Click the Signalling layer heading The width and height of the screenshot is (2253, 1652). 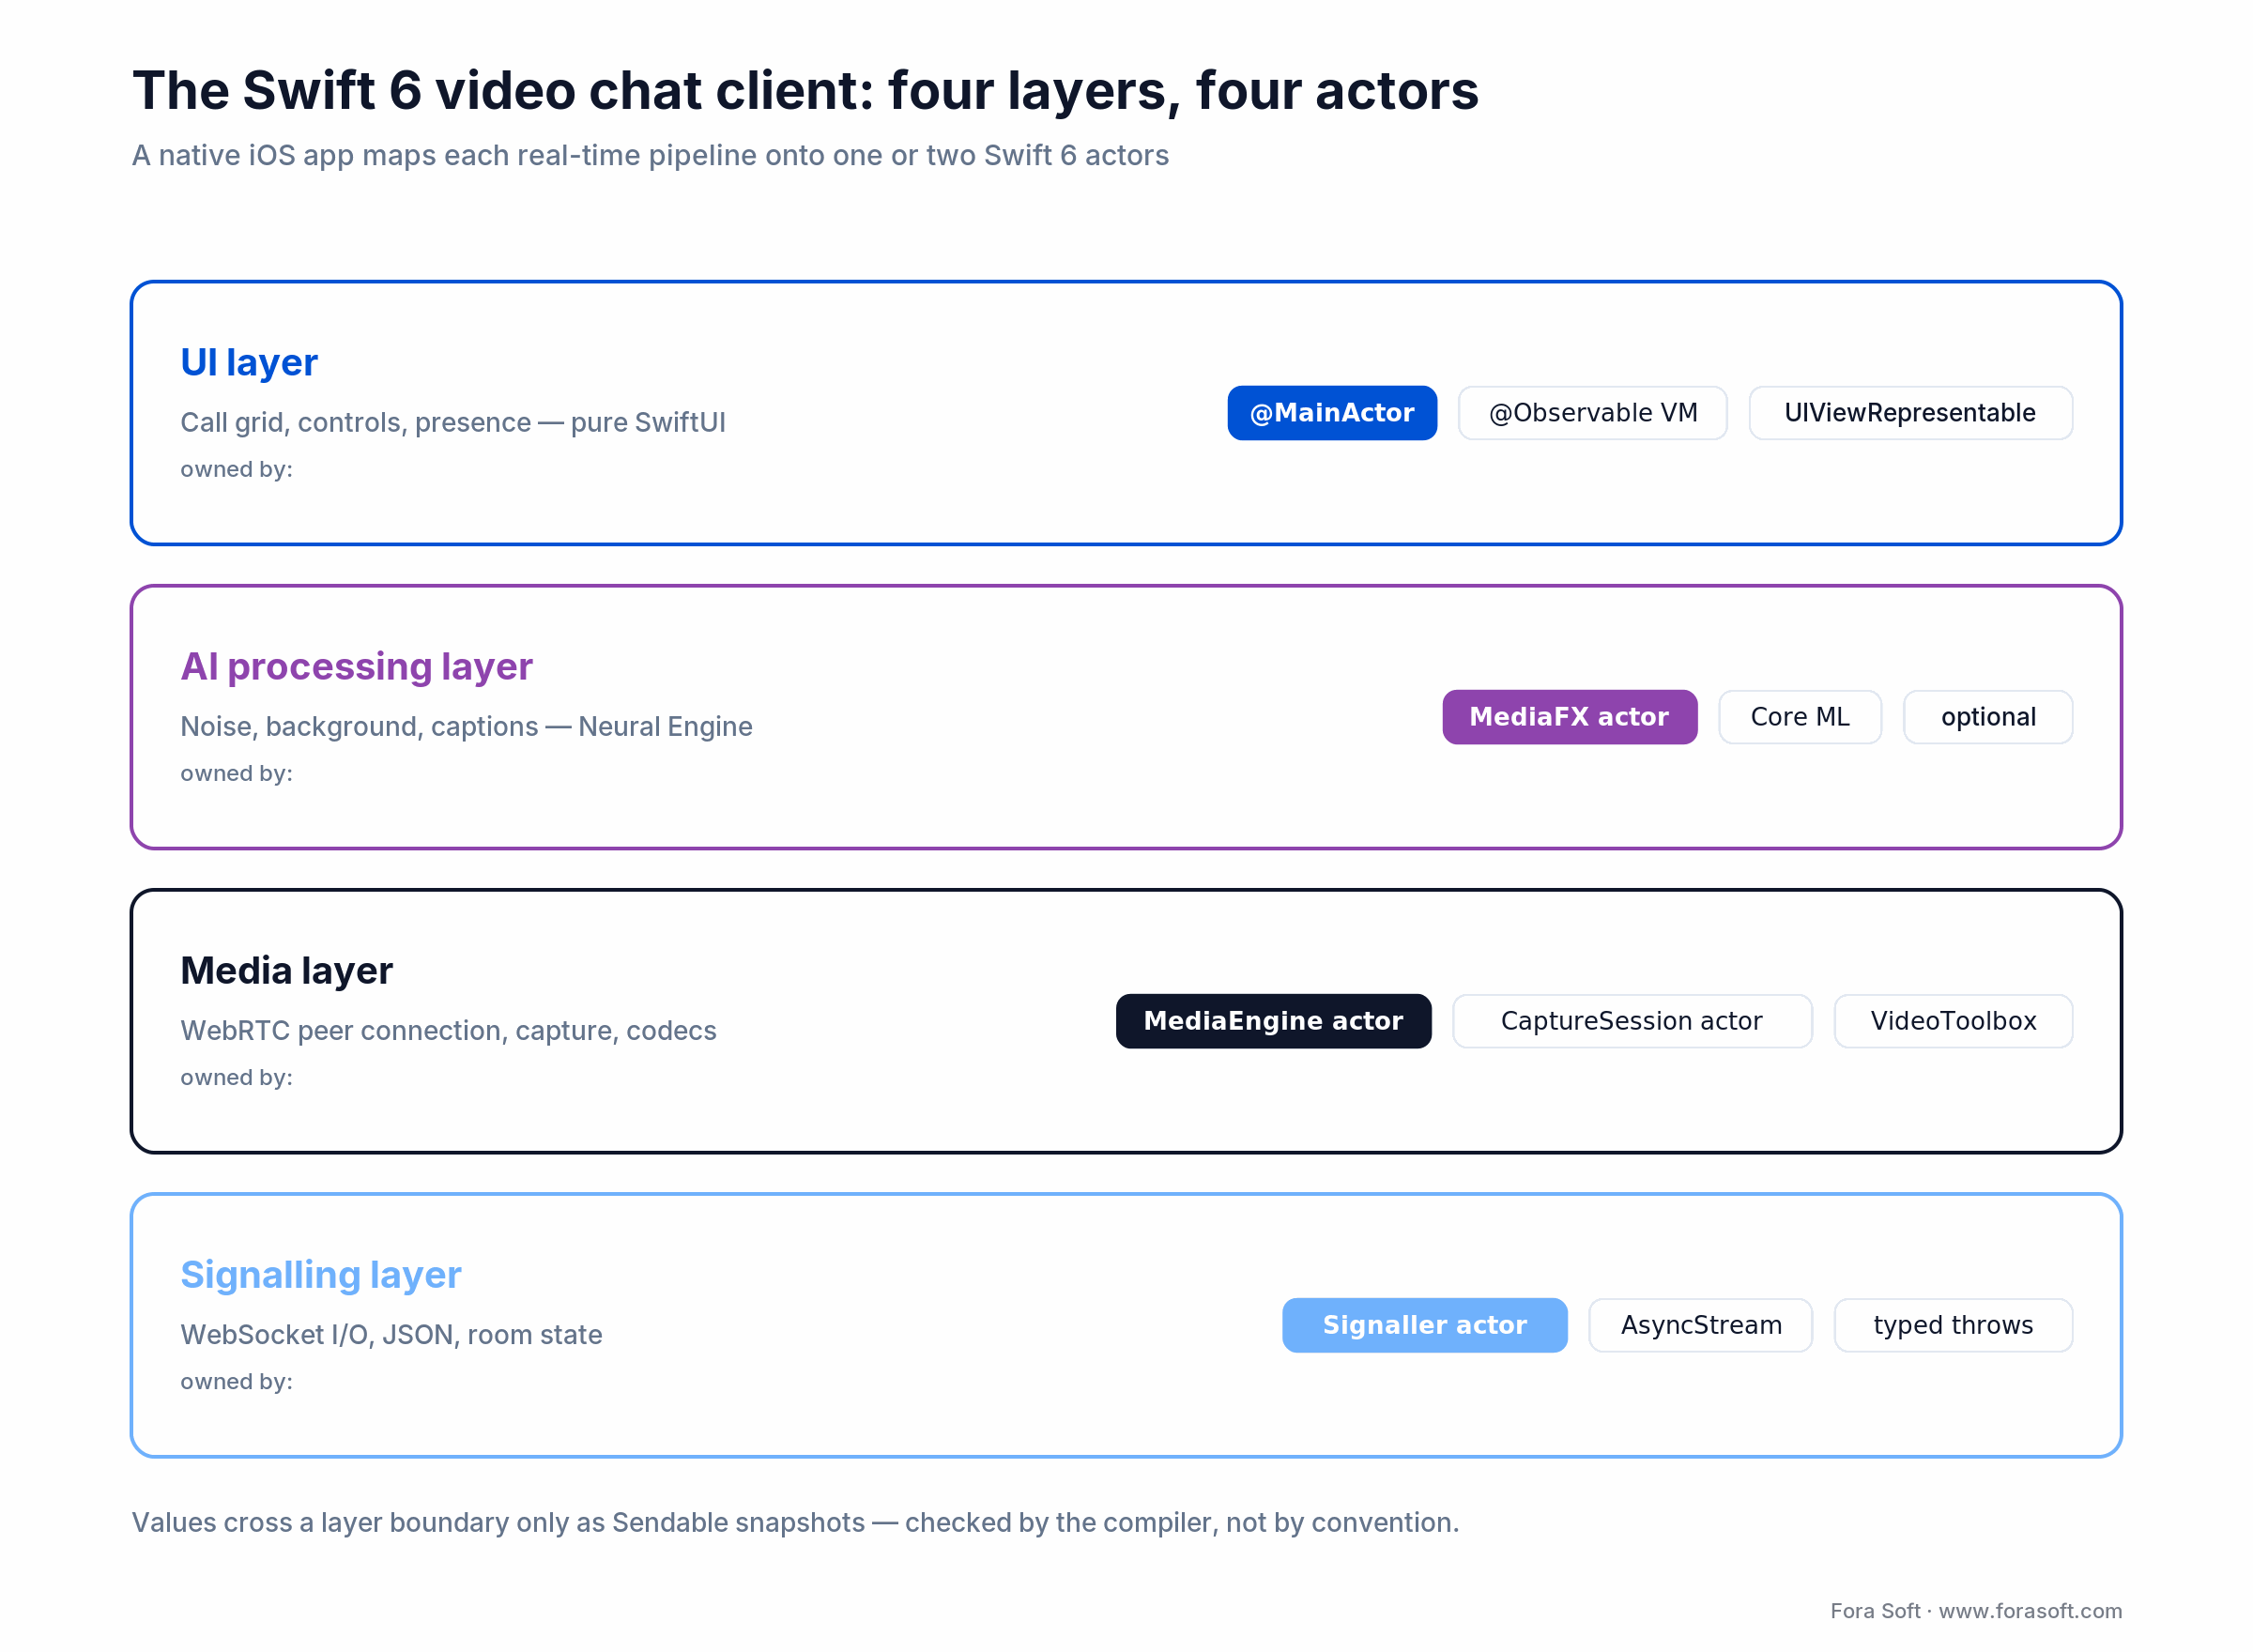pos(321,1275)
